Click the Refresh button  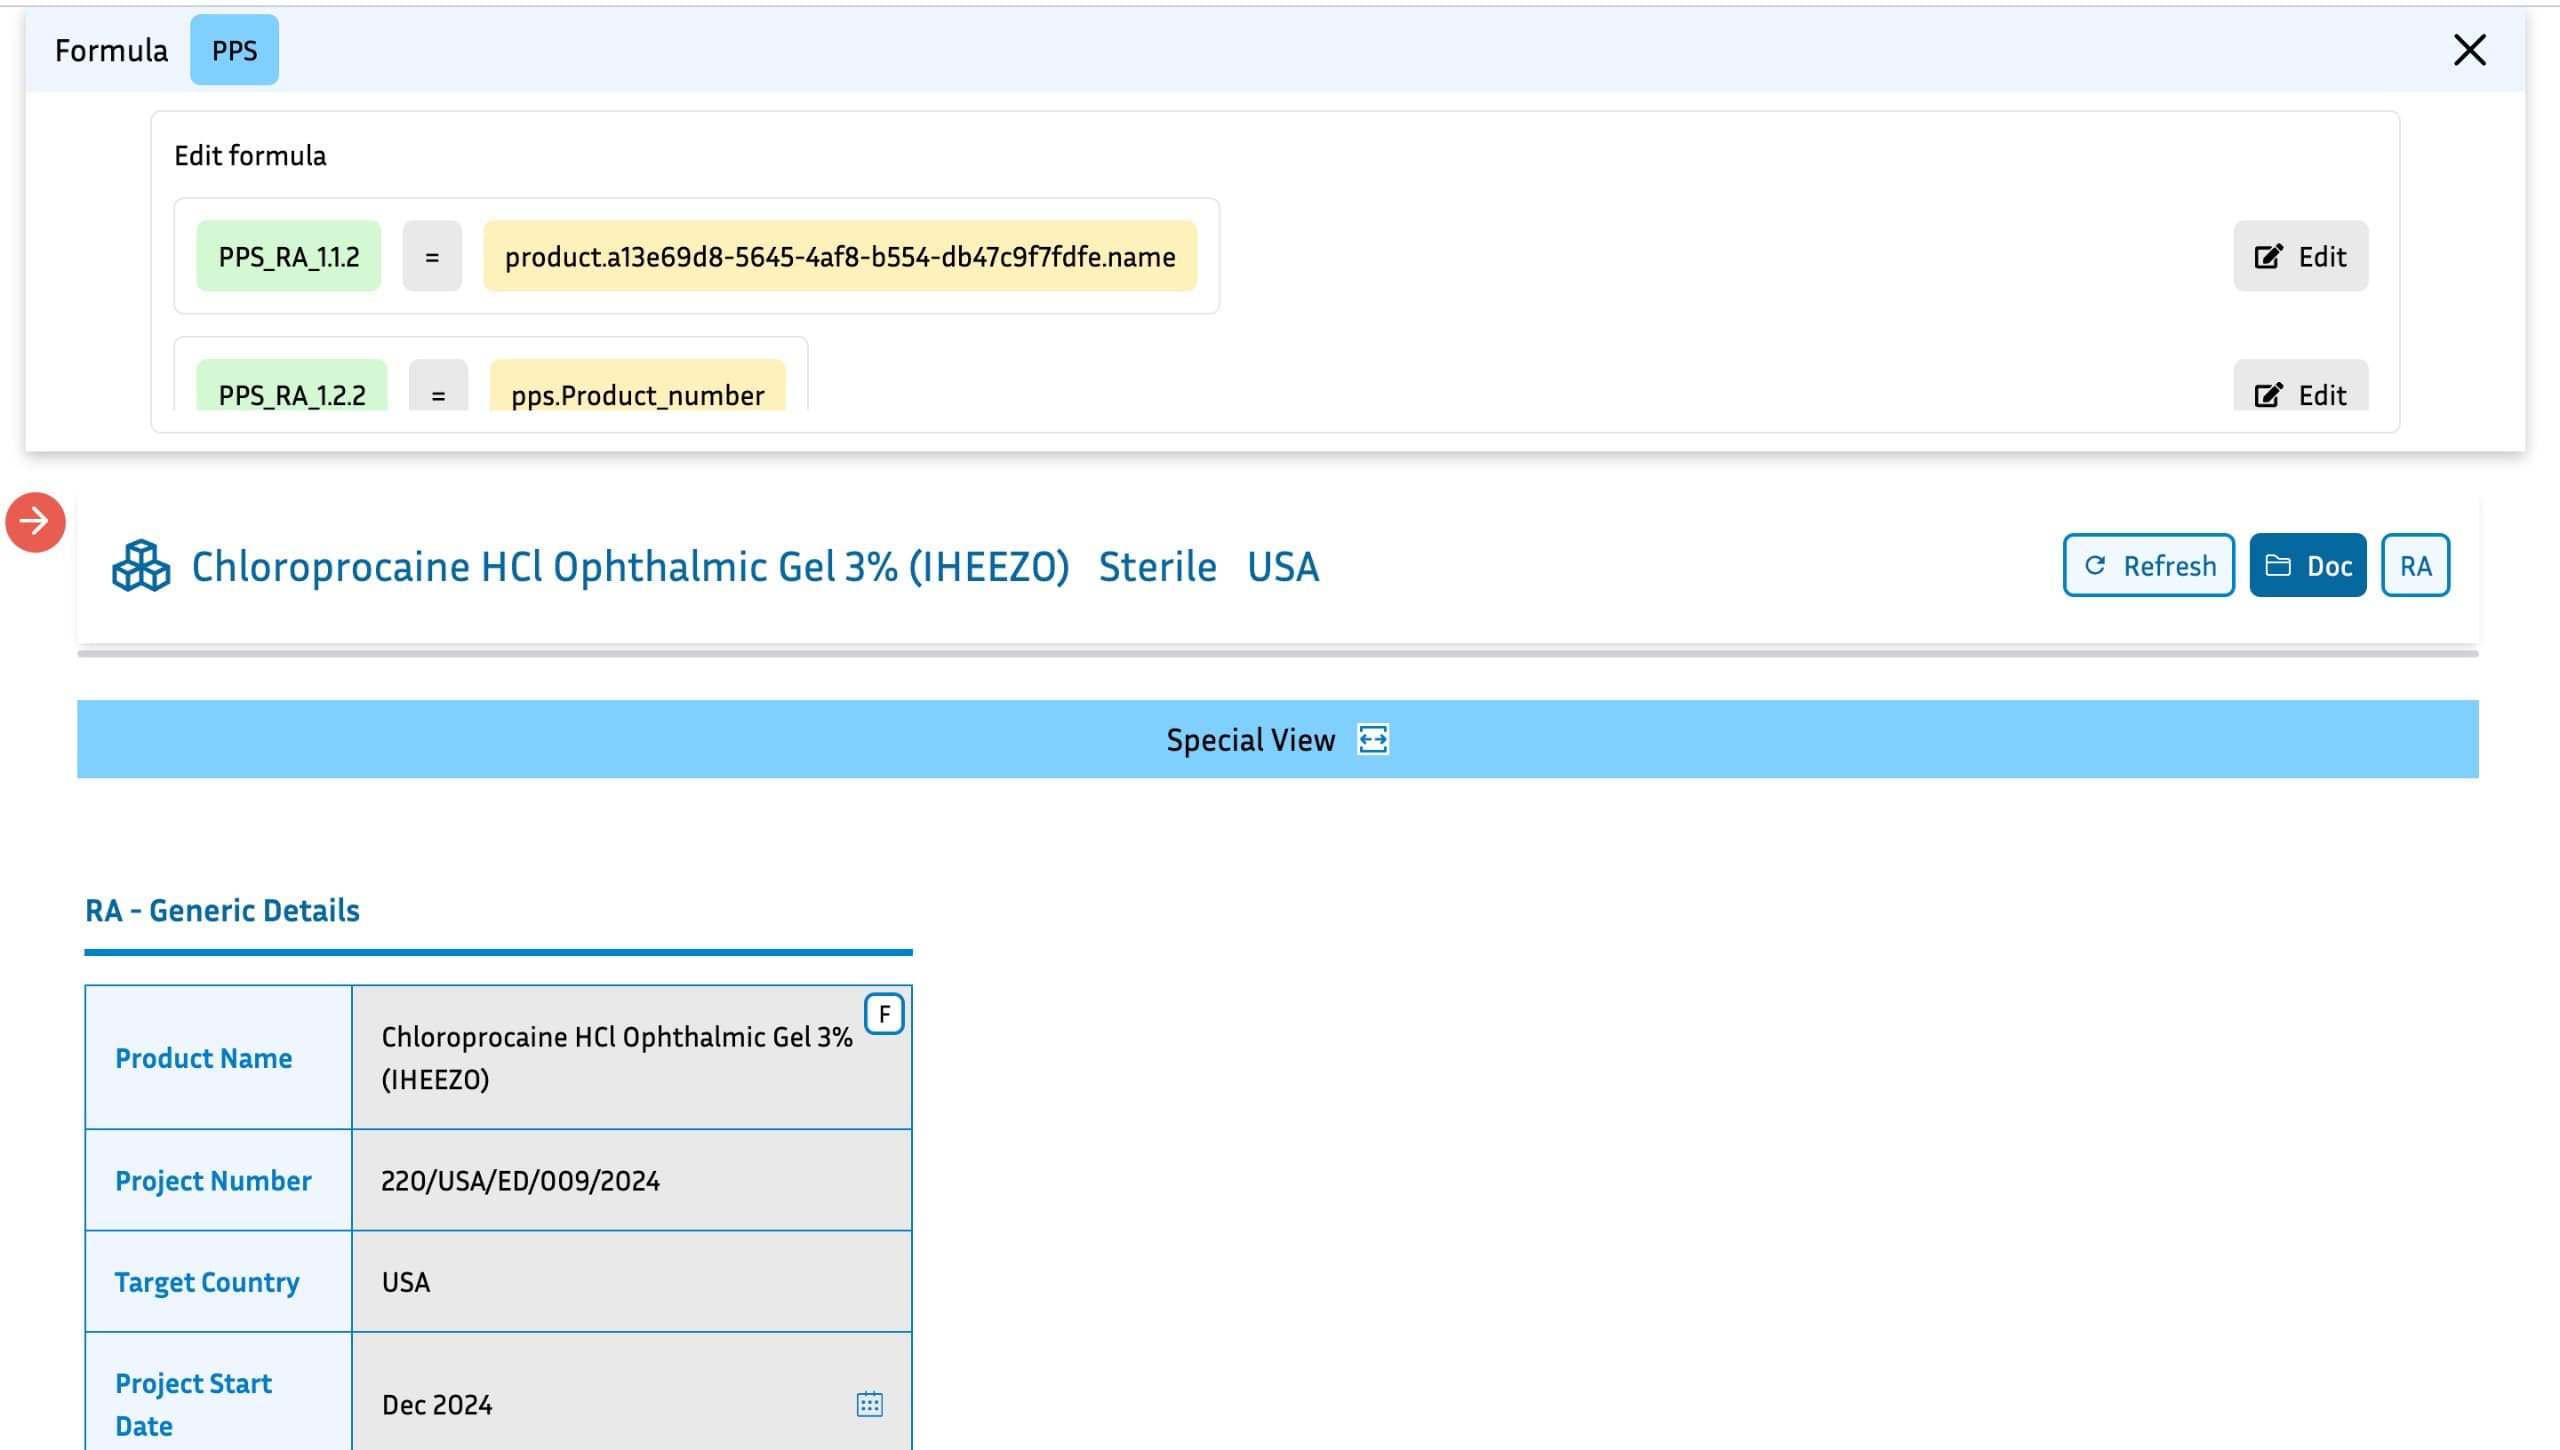tap(2148, 566)
